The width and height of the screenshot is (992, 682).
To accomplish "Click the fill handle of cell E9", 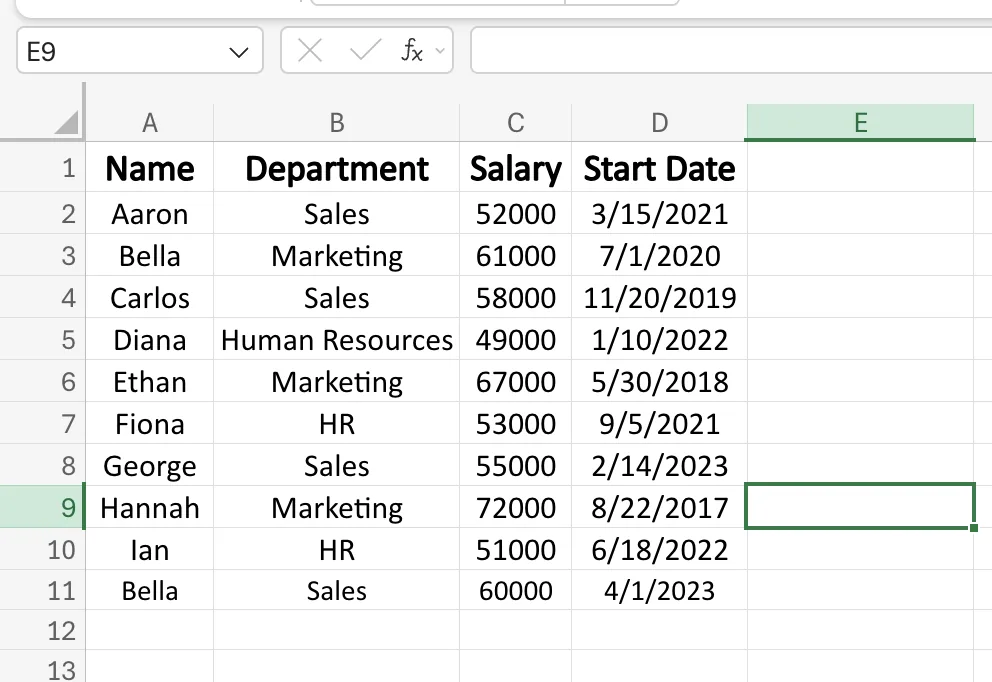I will click(x=974, y=528).
